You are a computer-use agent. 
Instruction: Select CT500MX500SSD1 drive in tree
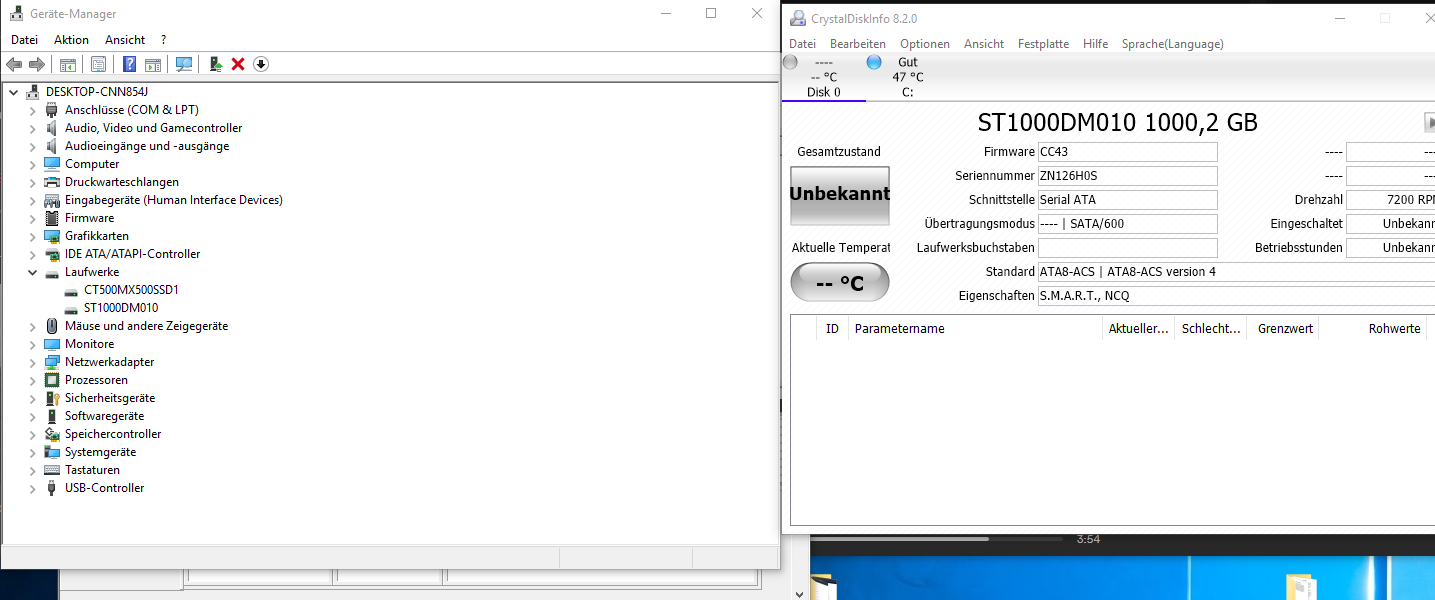131,290
